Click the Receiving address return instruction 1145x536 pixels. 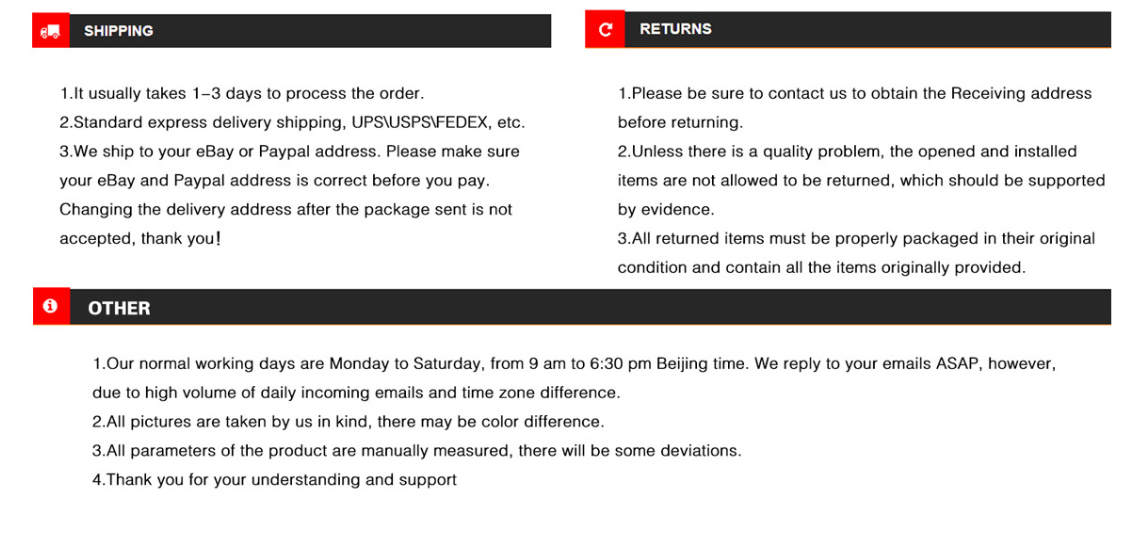point(854,94)
